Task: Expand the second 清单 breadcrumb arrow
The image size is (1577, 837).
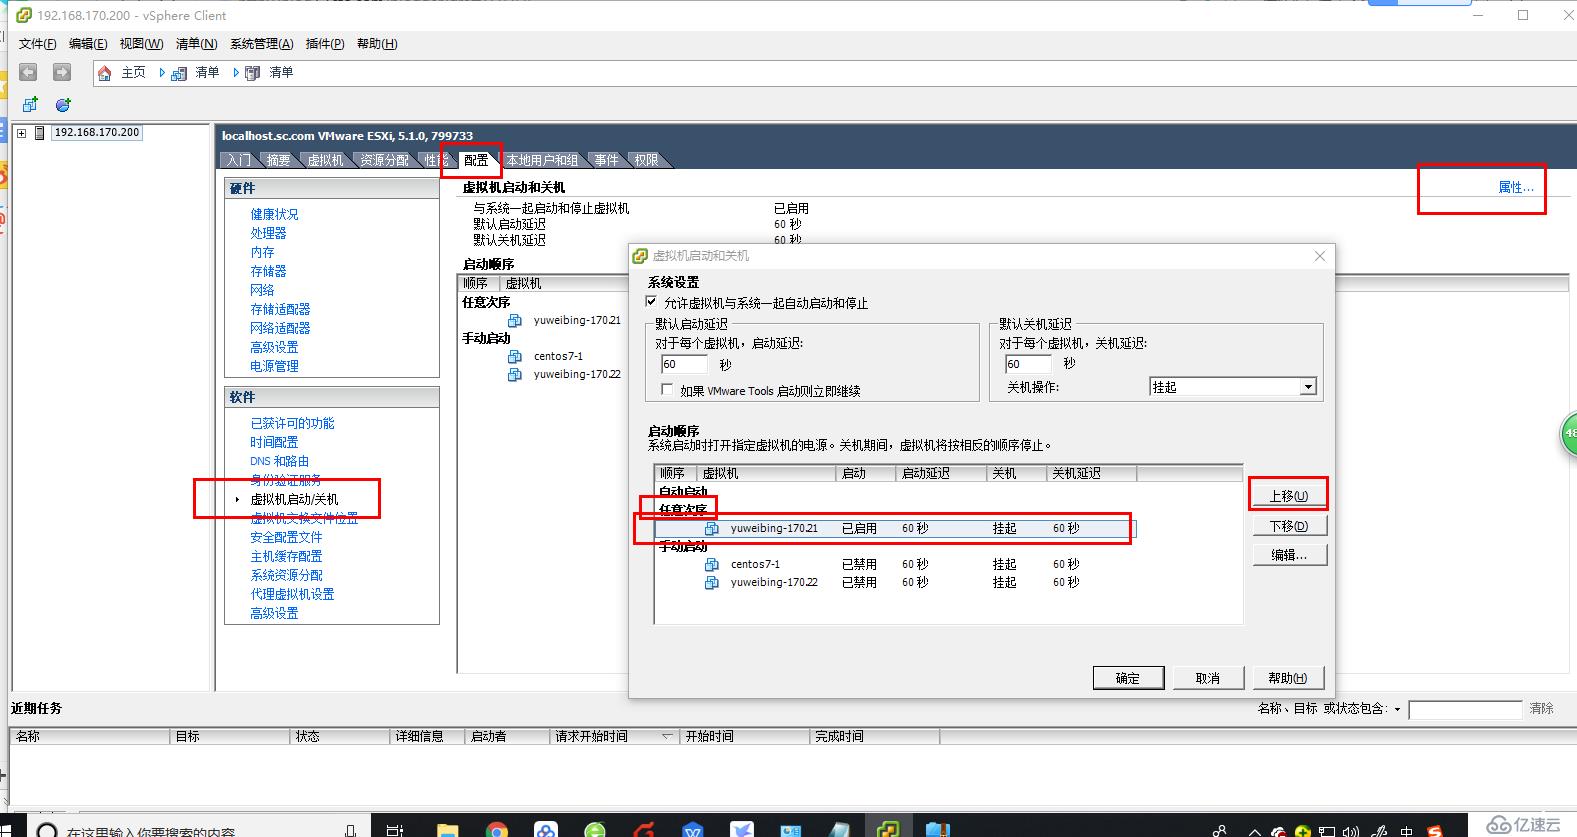Action: (236, 72)
